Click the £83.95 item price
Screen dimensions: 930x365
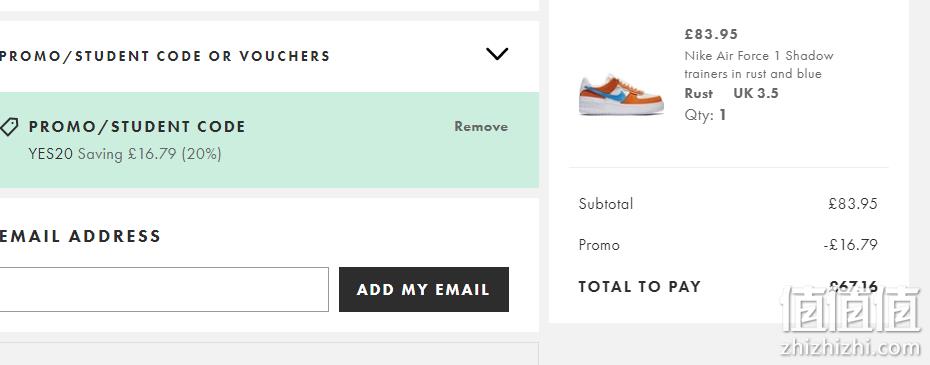coord(711,34)
